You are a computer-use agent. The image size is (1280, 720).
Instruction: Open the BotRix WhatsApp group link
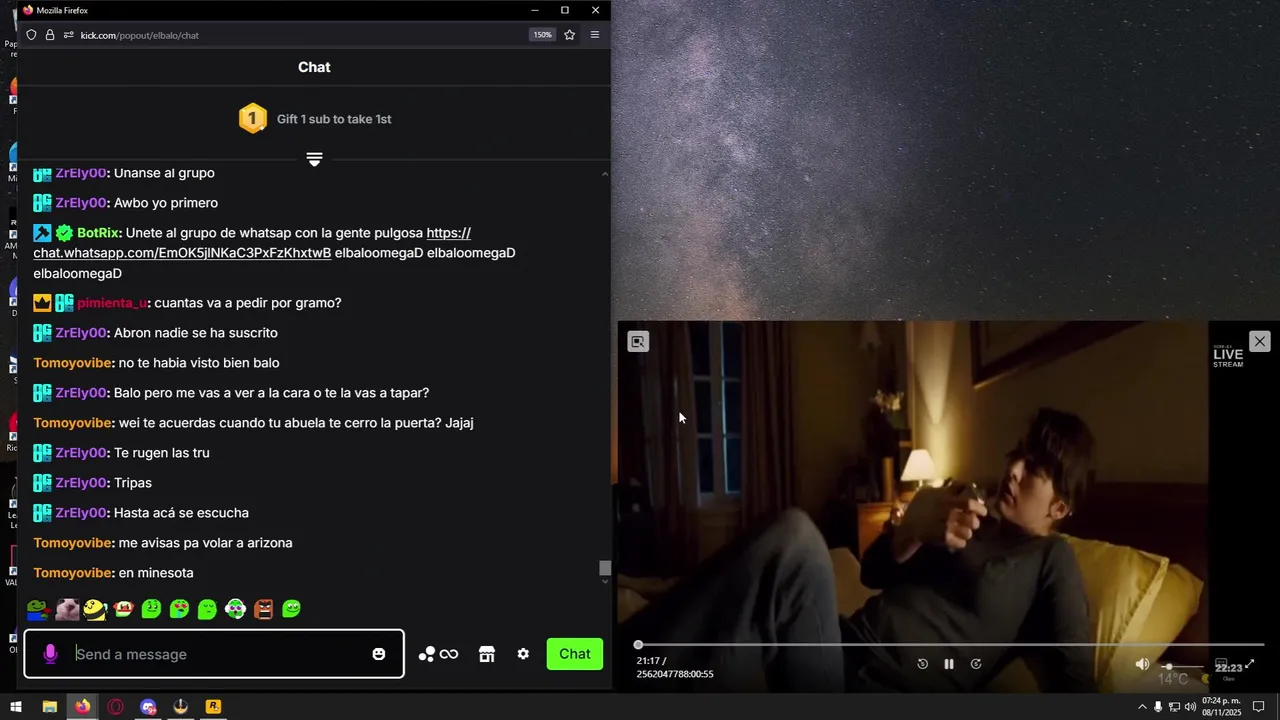pyautogui.click(x=182, y=253)
